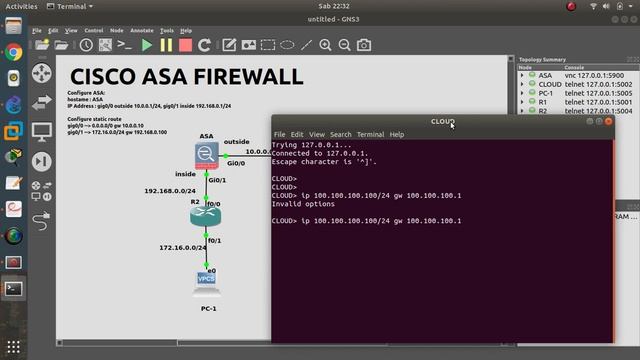Image resolution: width=640 pixels, height=360 pixels.
Task: Open GNS3 File menu
Action: click(37, 31)
